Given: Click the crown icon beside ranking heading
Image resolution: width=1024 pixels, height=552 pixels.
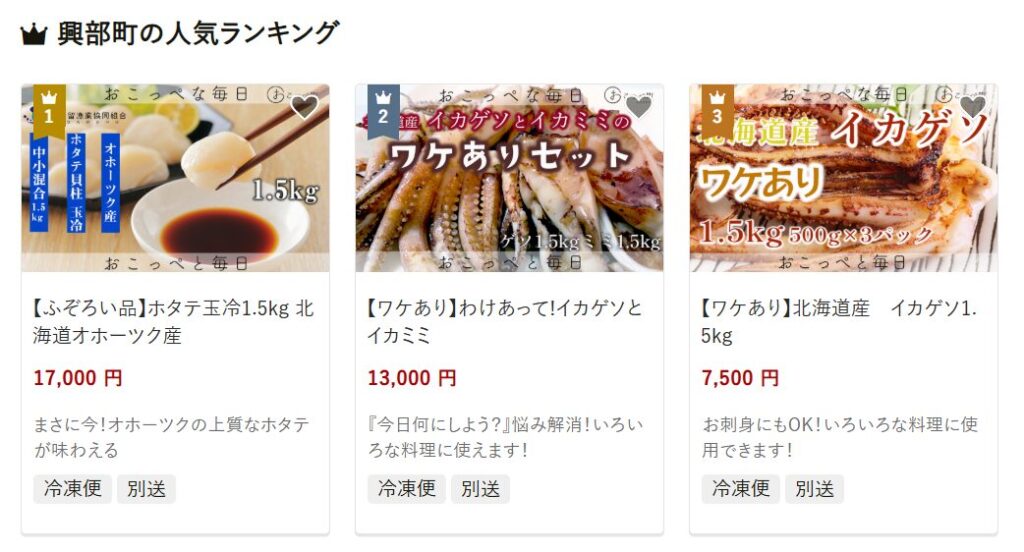Looking at the screenshot, I should click(33, 34).
